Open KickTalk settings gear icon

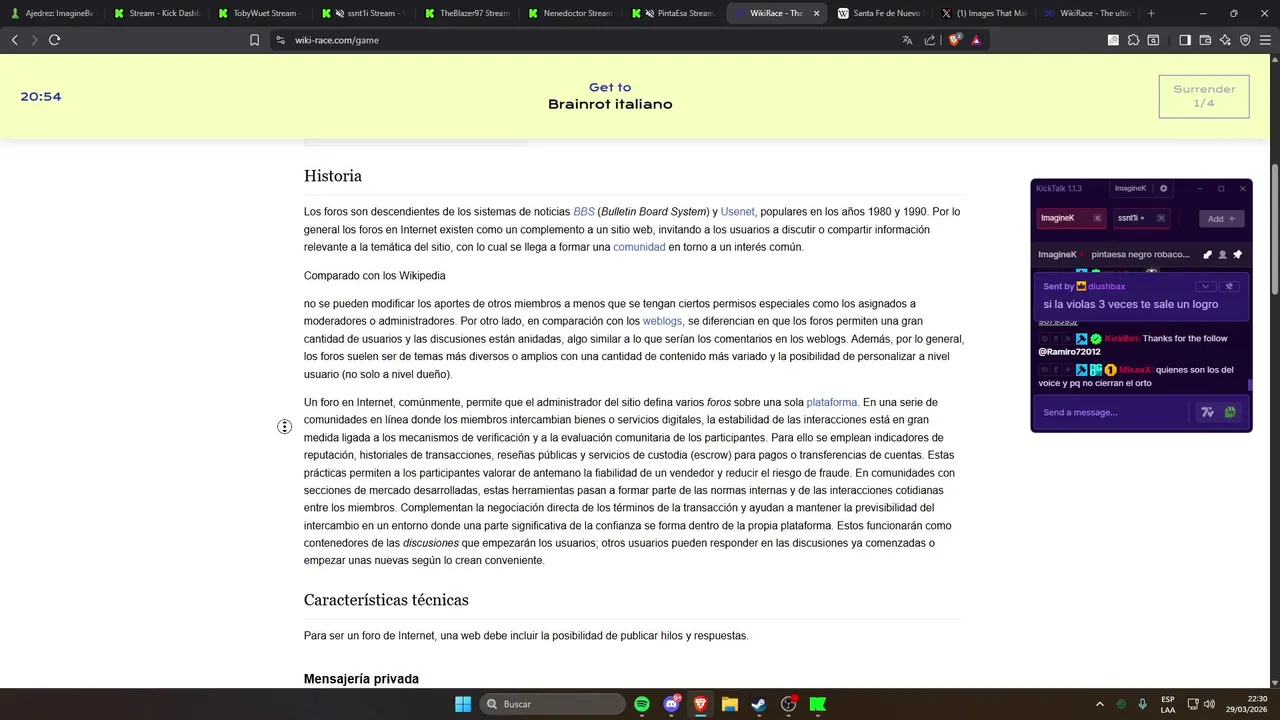coord(1163,188)
